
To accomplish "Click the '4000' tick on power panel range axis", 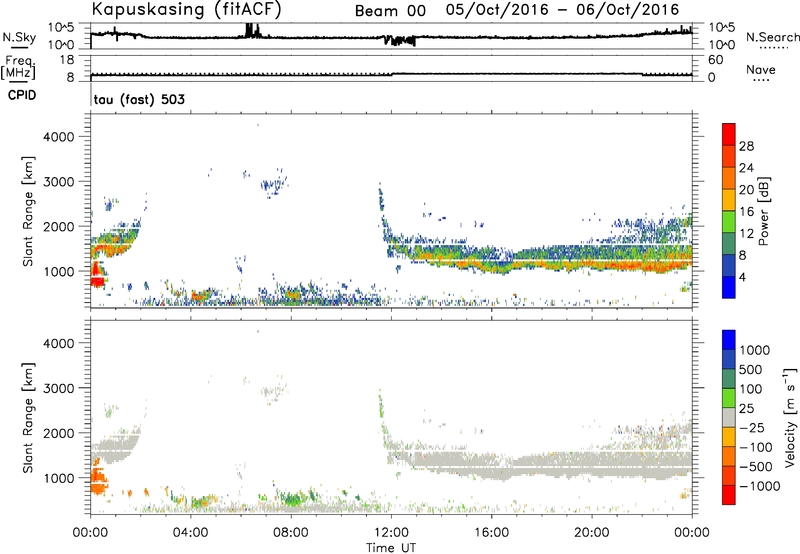I will [x=59, y=137].
